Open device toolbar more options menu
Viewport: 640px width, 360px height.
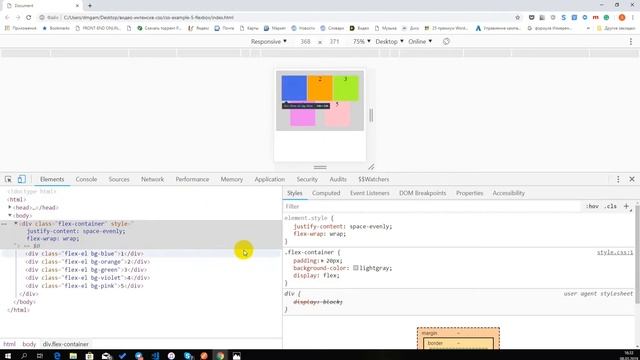631,42
